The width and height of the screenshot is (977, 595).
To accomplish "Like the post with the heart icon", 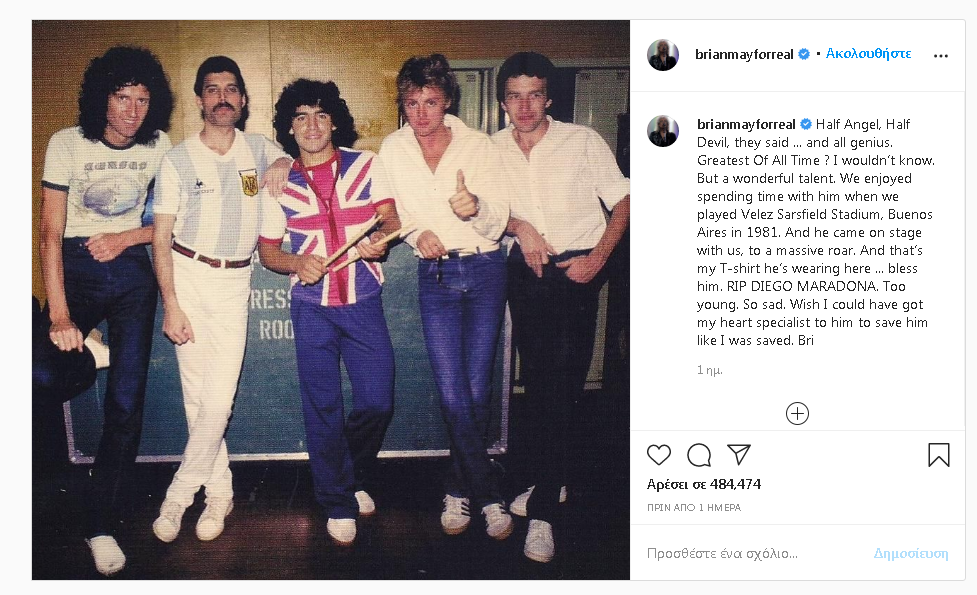I will tap(659, 455).
